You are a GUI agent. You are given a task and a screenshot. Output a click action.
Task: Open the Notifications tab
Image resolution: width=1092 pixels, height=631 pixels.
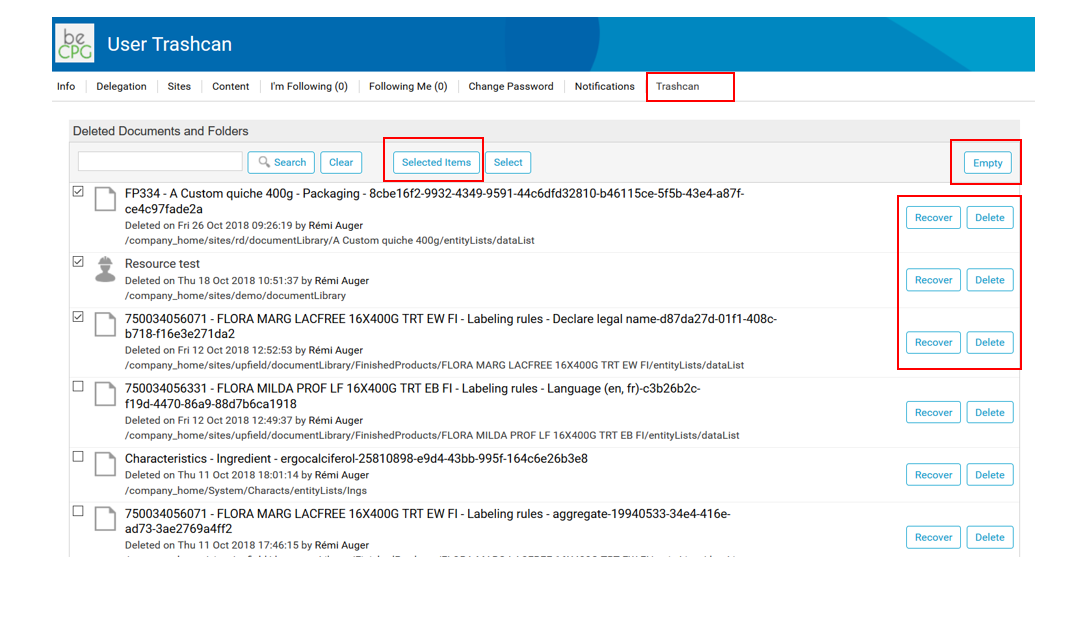click(x=604, y=86)
